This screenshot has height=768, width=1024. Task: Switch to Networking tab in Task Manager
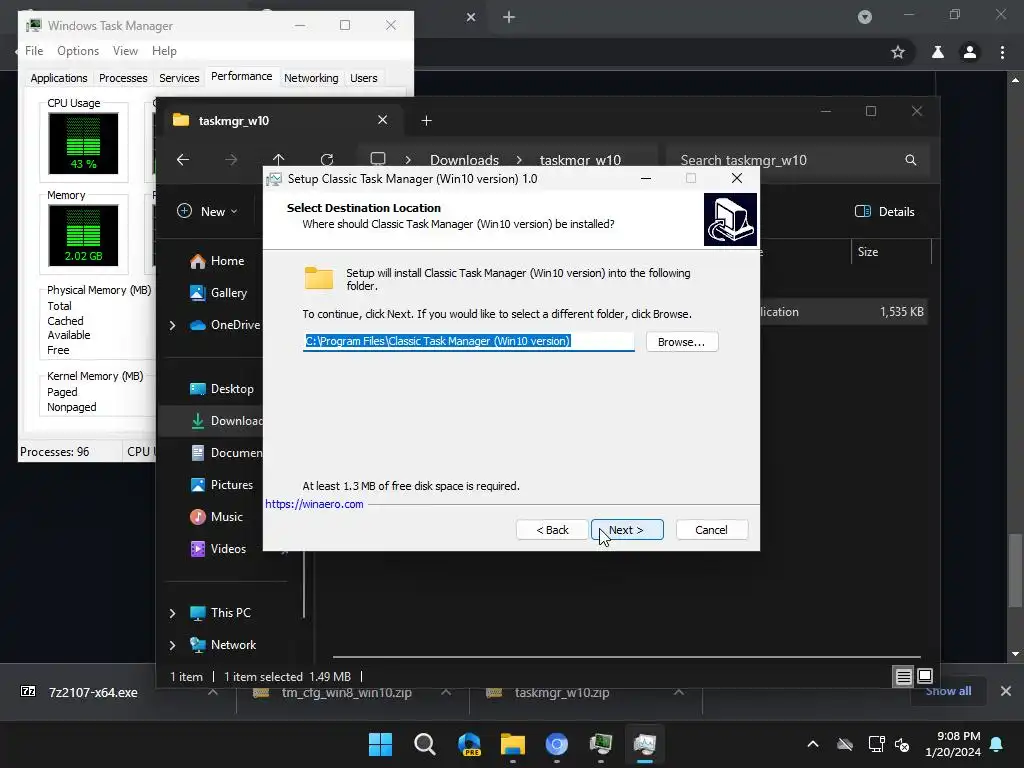(x=311, y=78)
